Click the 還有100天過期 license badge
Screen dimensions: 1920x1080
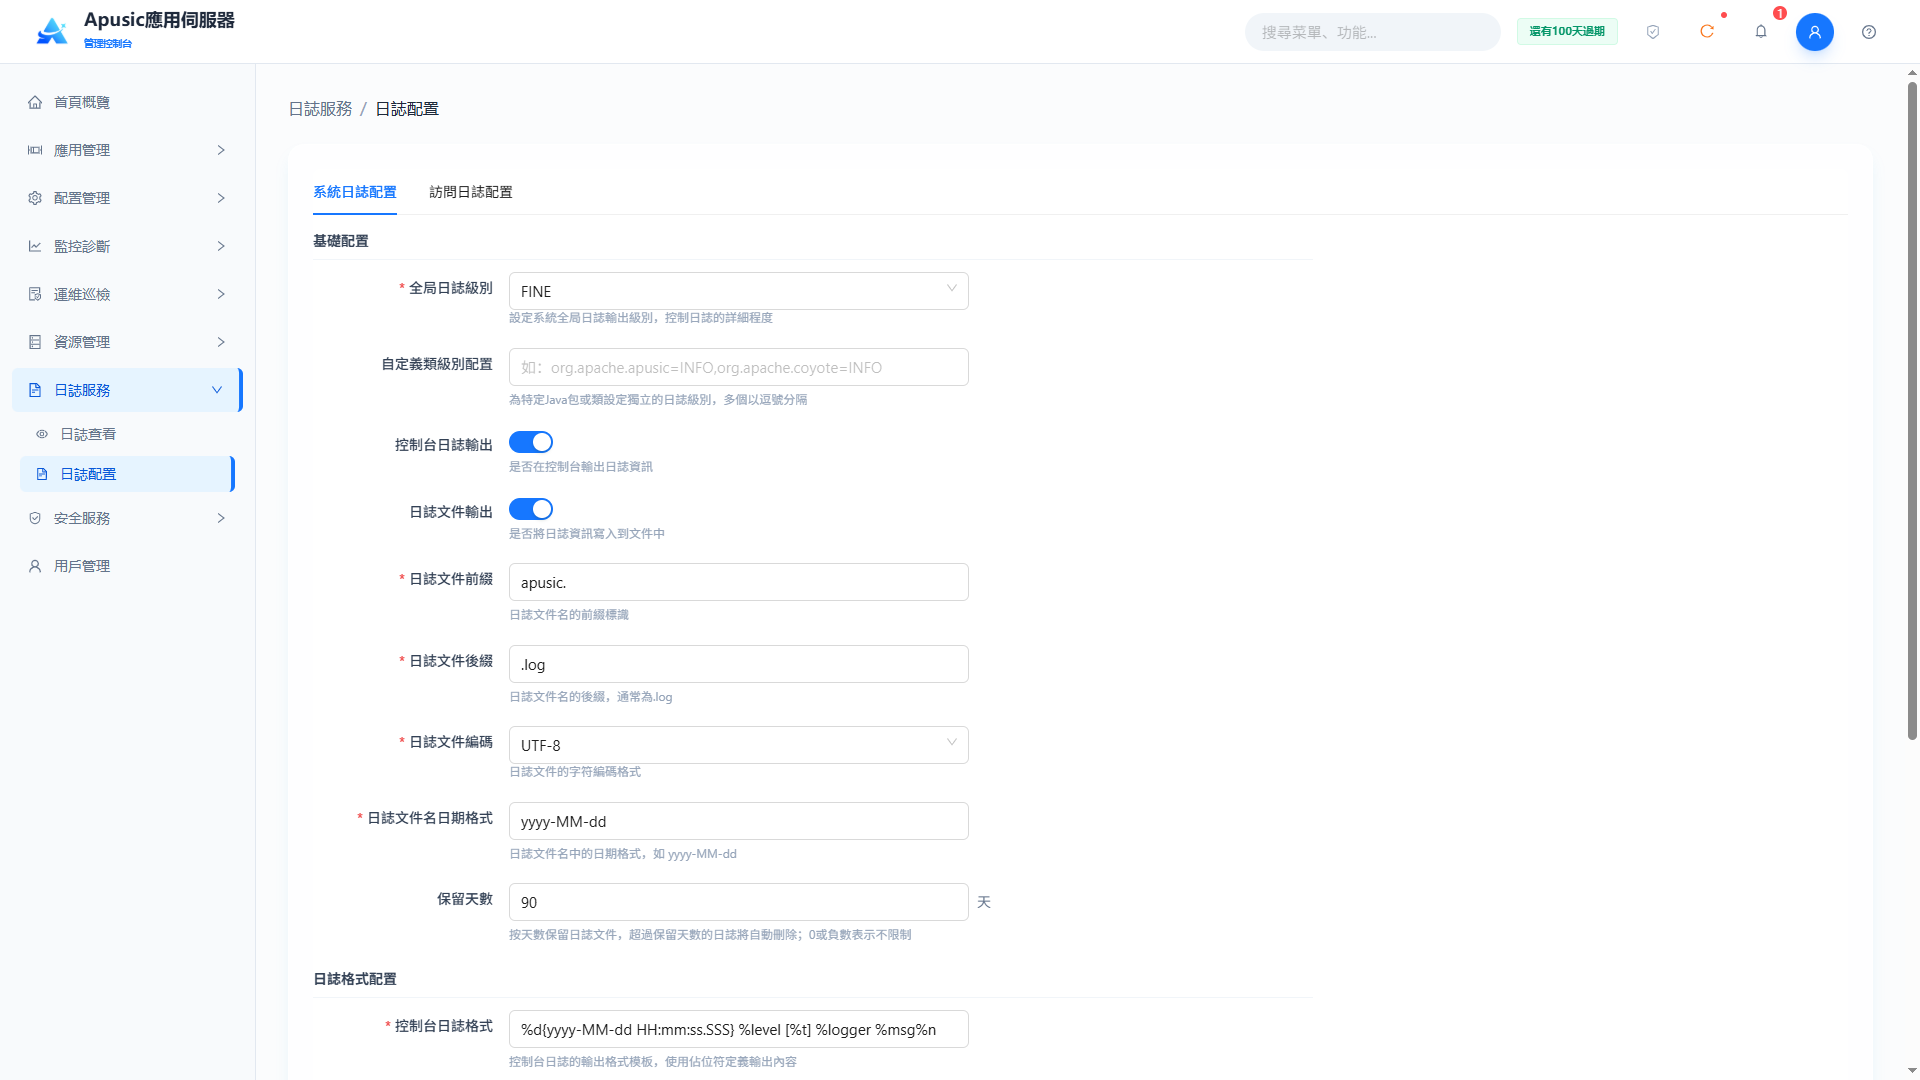1567,32
